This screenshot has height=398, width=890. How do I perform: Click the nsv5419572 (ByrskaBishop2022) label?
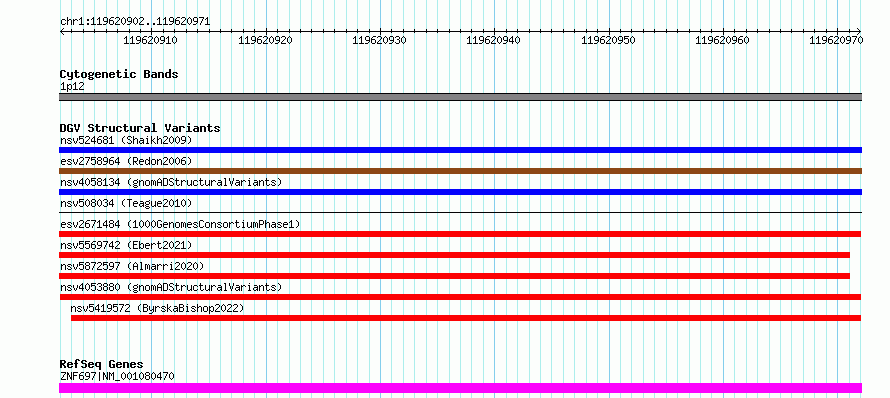[x=157, y=308]
